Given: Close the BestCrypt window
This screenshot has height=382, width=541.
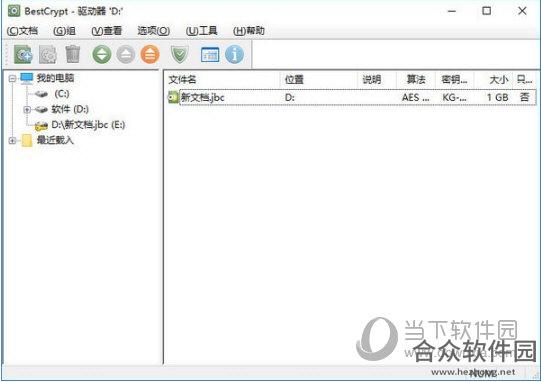Looking at the screenshot, I should click(x=522, y=11).
